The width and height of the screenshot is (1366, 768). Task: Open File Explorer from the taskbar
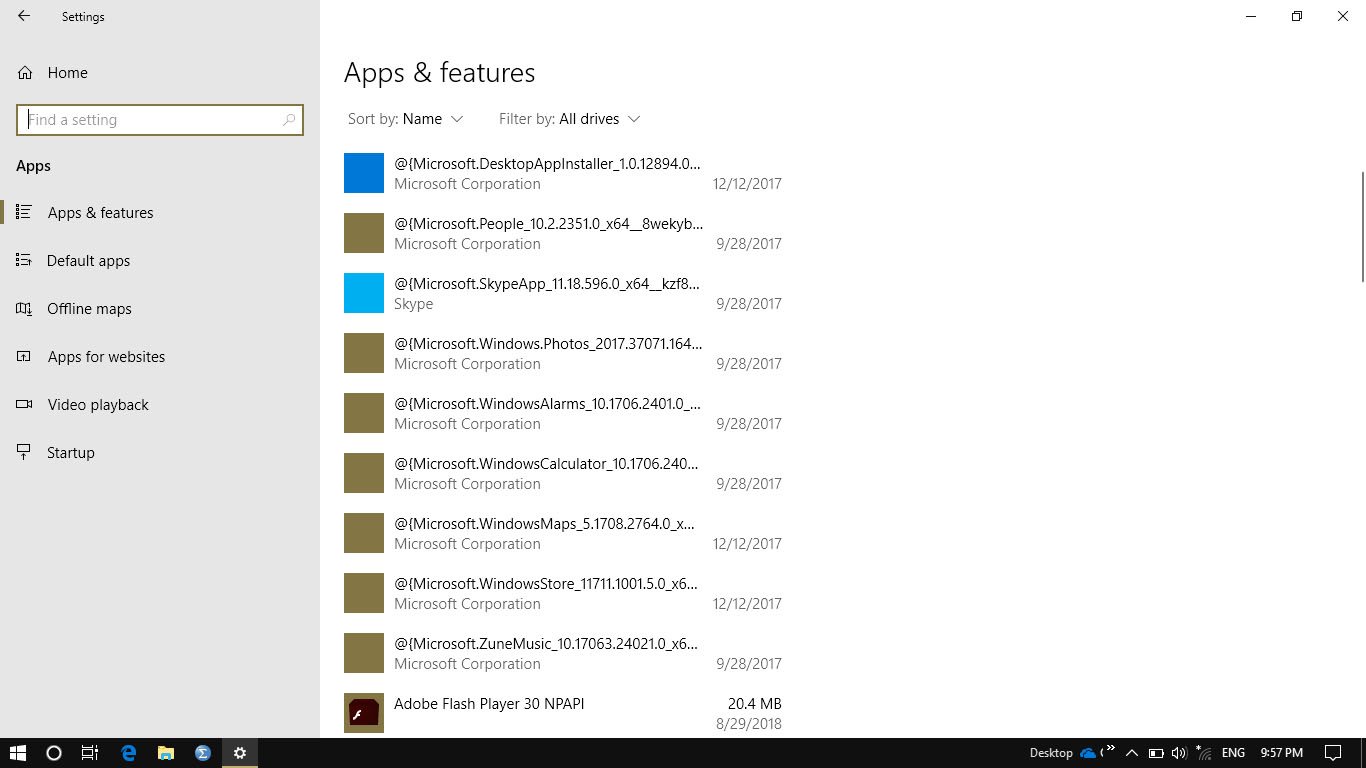[166, 753]
